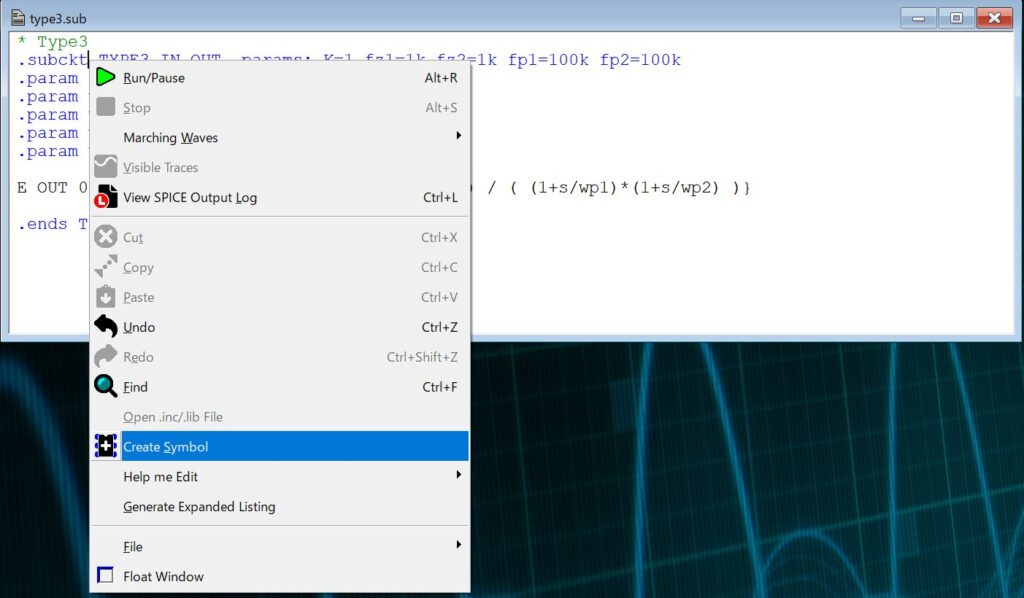Click the View SPICE Output Log icon
Viewport: 1024px width, 598px height.
click(106, 197)
